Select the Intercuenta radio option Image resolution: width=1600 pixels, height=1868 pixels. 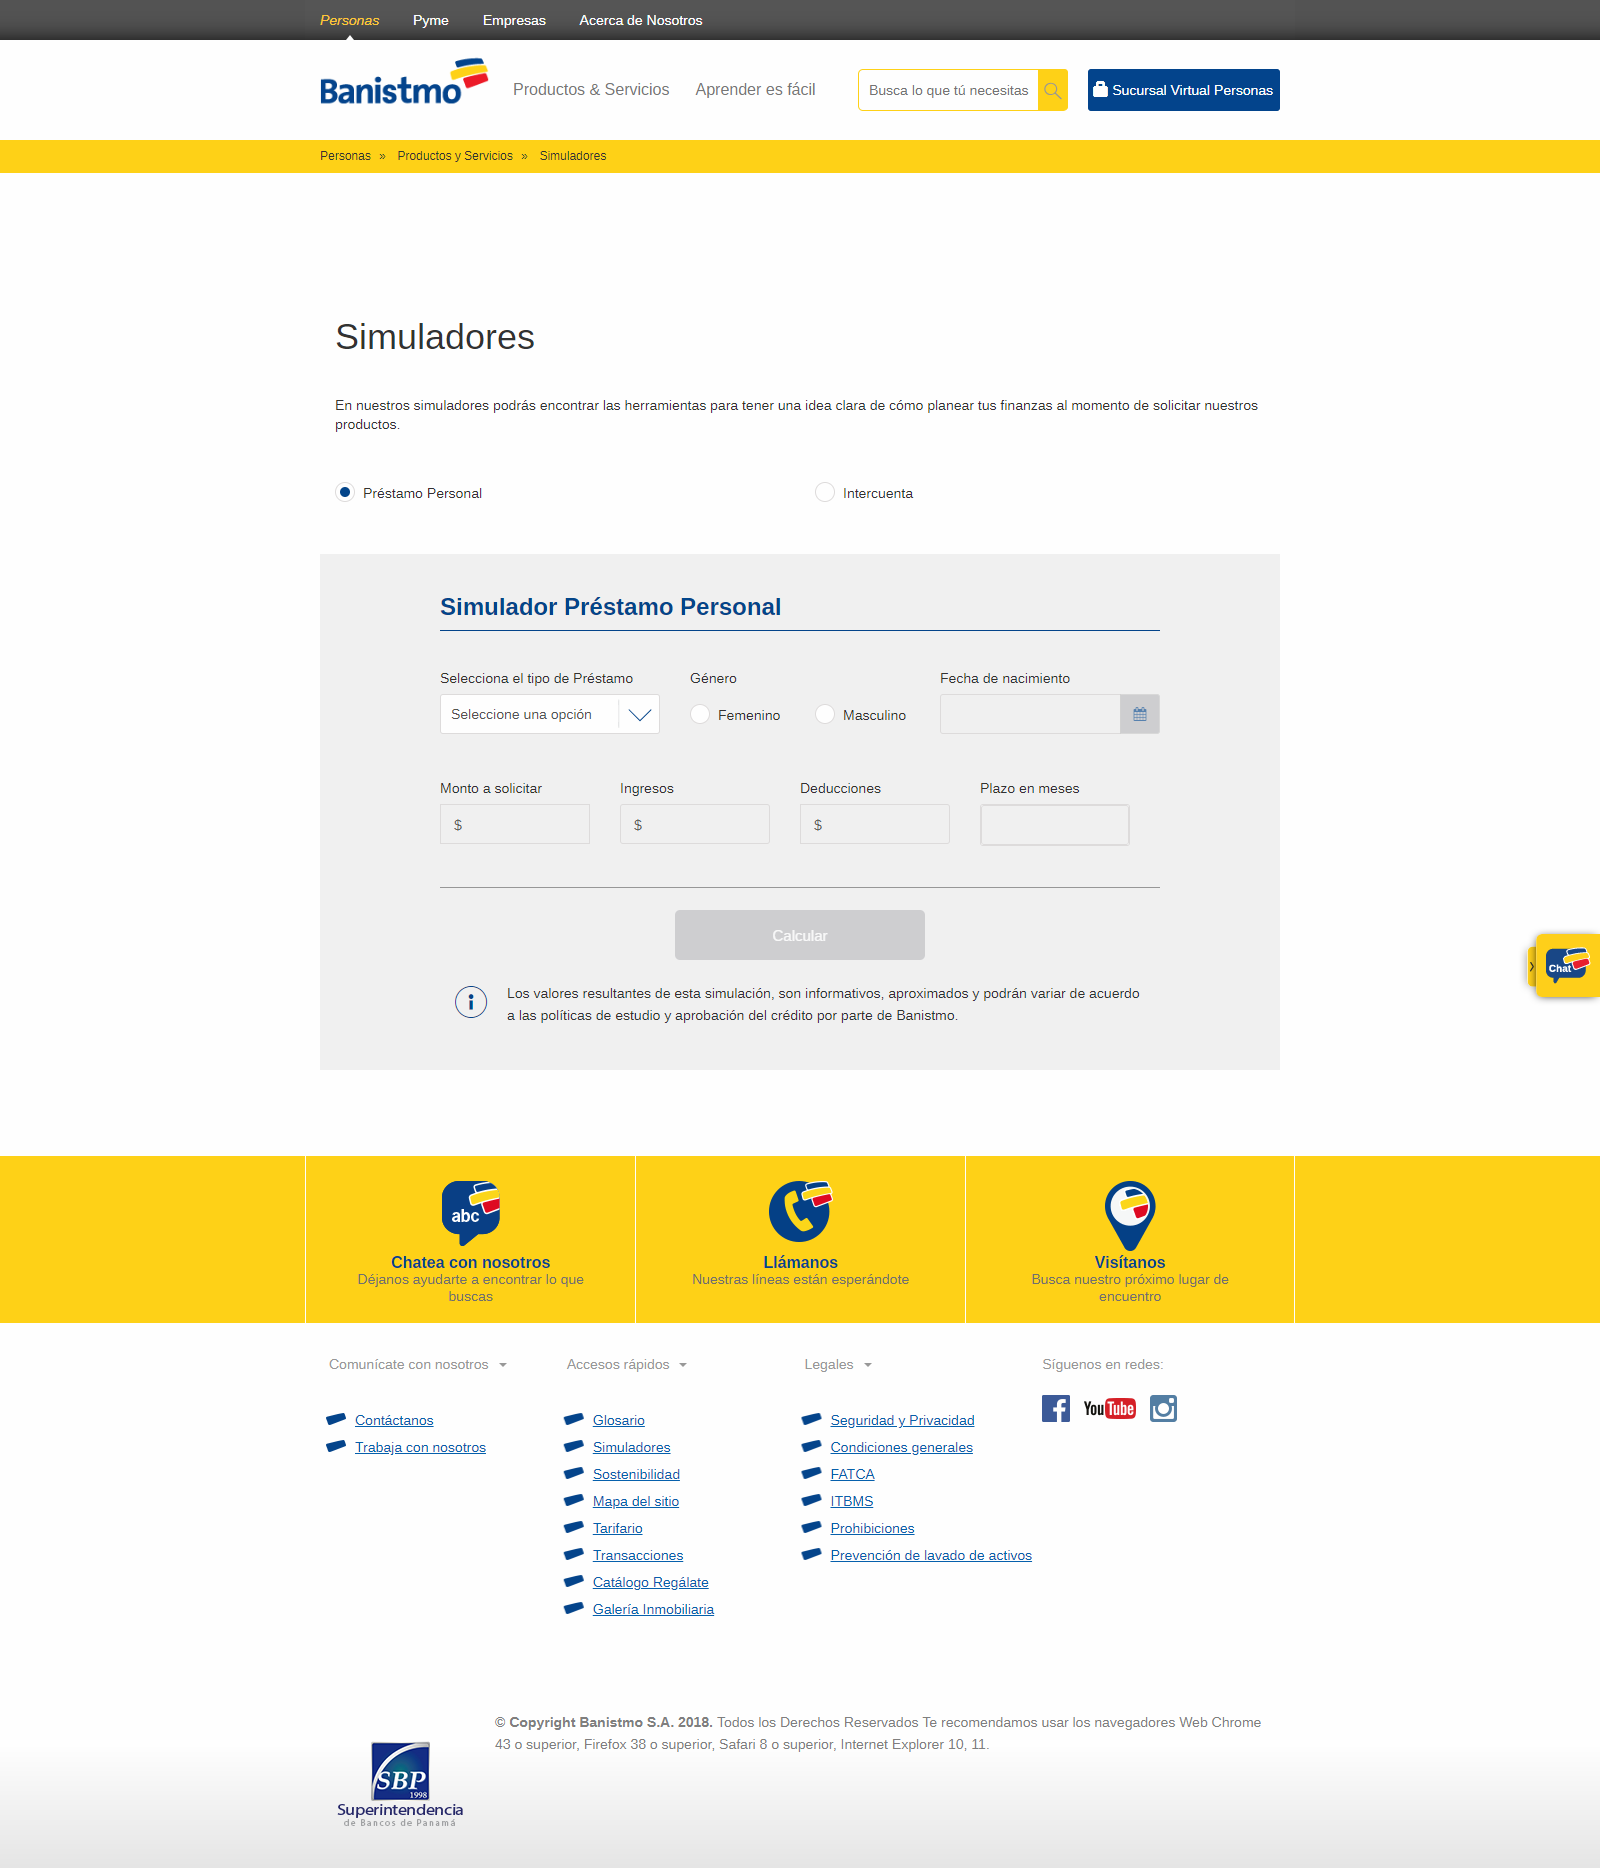point(825,492)
